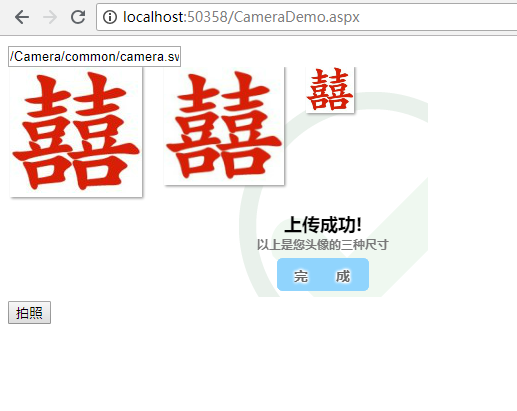The image size is (517, 411).
Task: Focus the /Camera/common/camera.sw text box
Action: (x=94, y=57)
